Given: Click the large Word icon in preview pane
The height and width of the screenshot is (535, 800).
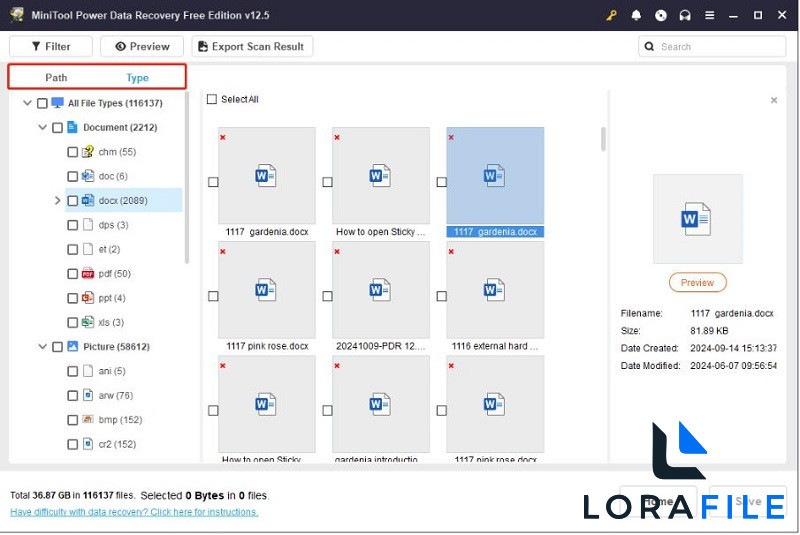Looking at the screenshot, I should [697, 219].
